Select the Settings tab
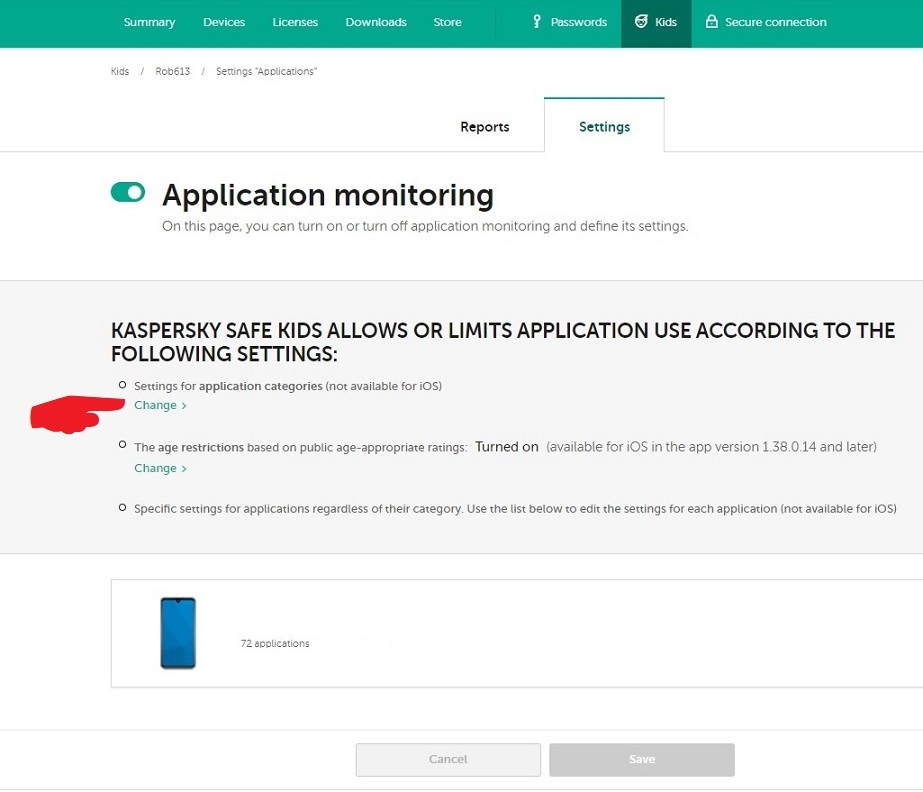Screen dimensions: 923x792 (x=604, y=127)
